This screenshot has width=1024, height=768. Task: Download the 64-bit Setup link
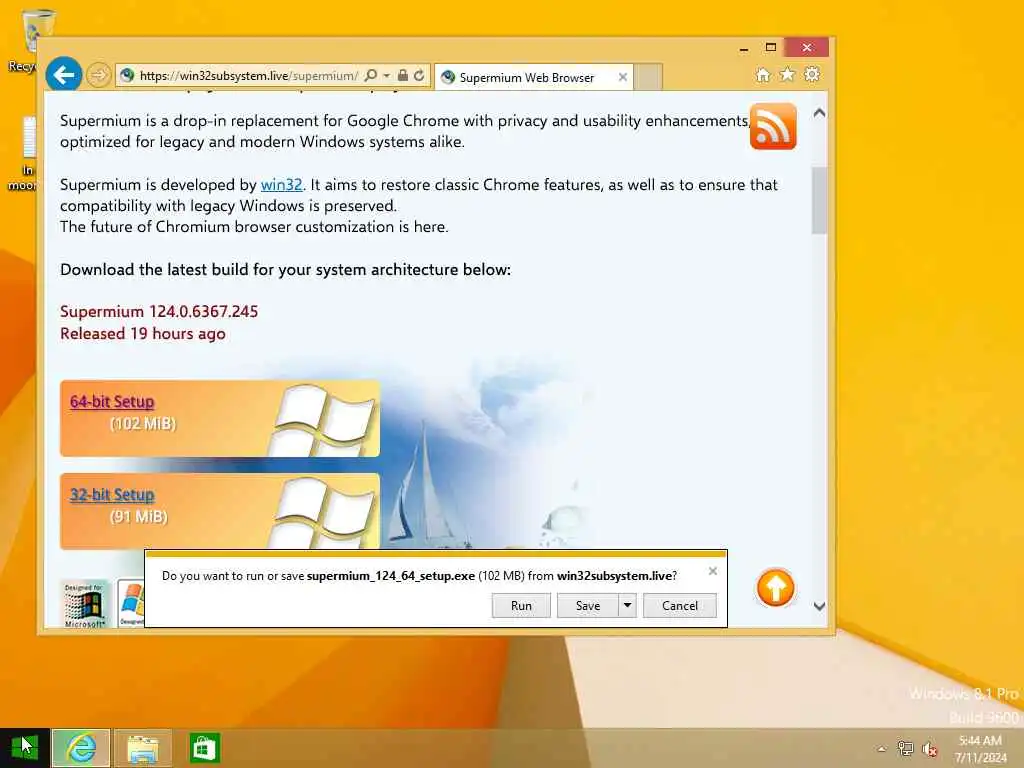coord(112,402)
